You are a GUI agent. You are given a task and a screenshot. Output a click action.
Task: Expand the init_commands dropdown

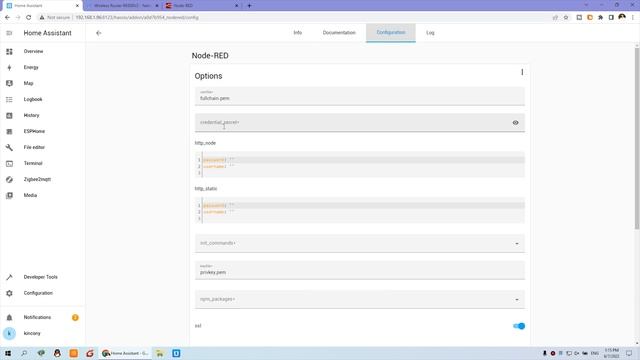(x=517, y=244)
